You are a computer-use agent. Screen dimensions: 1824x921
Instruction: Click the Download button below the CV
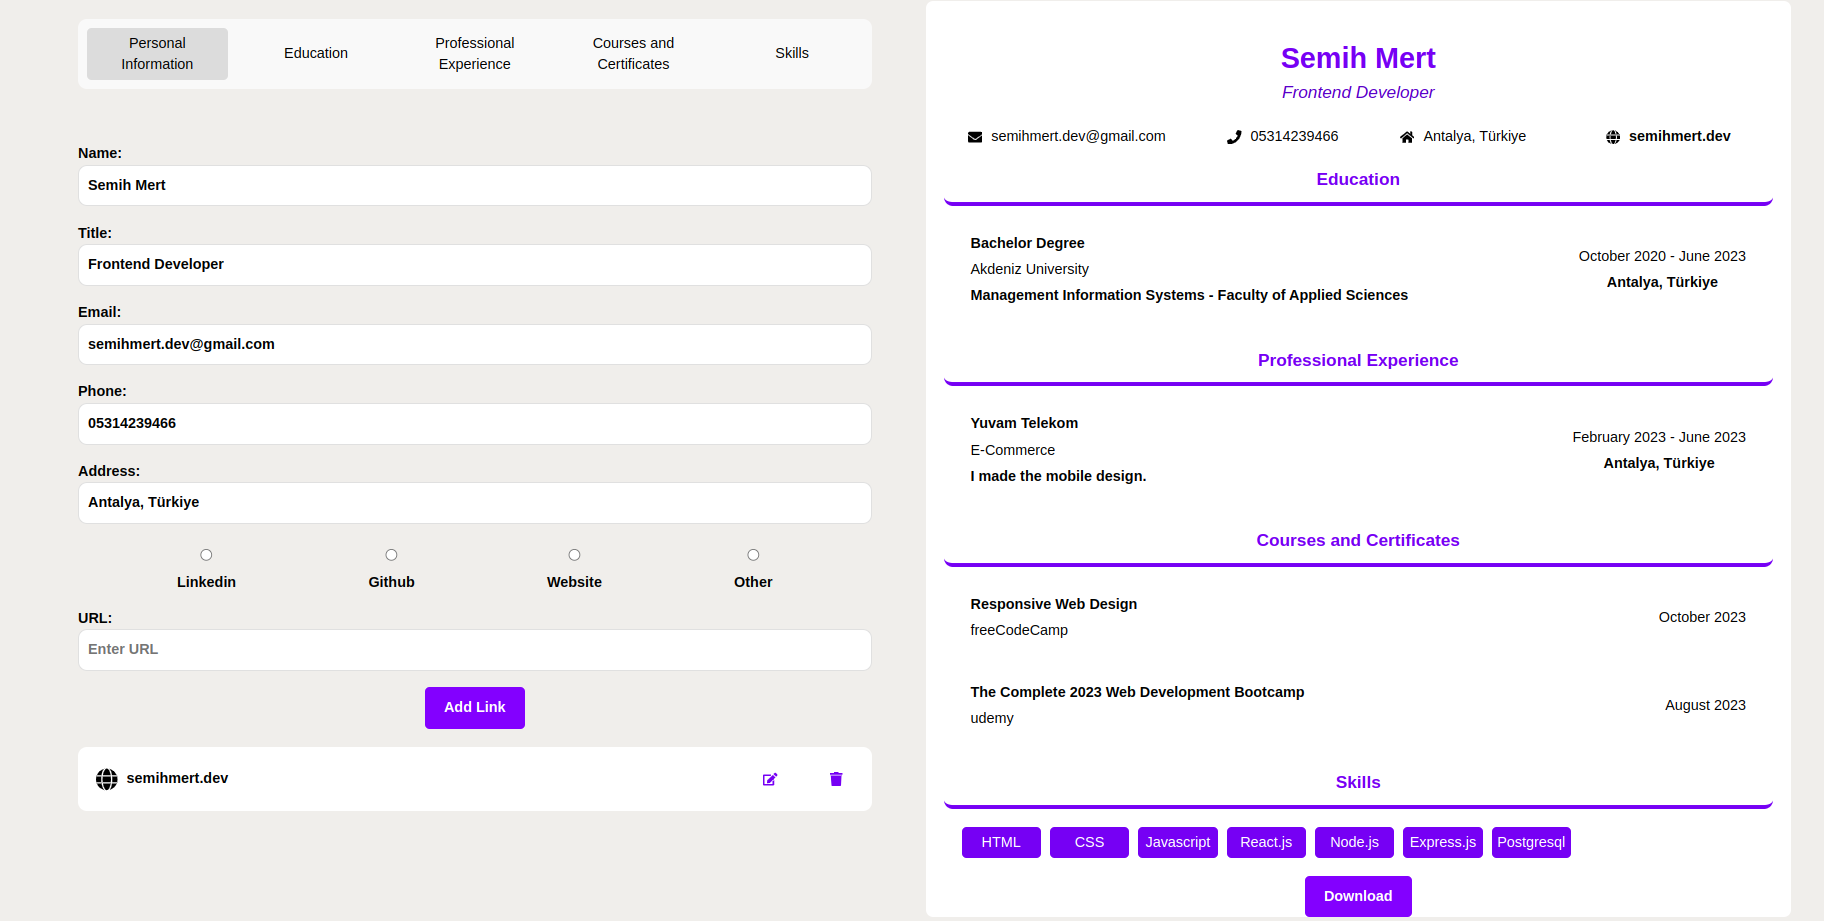coord(1357,896)
